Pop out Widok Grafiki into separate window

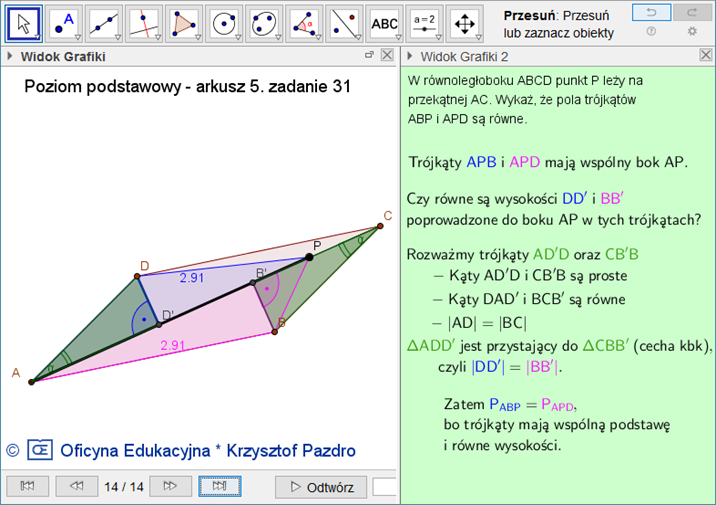(369, 56)
